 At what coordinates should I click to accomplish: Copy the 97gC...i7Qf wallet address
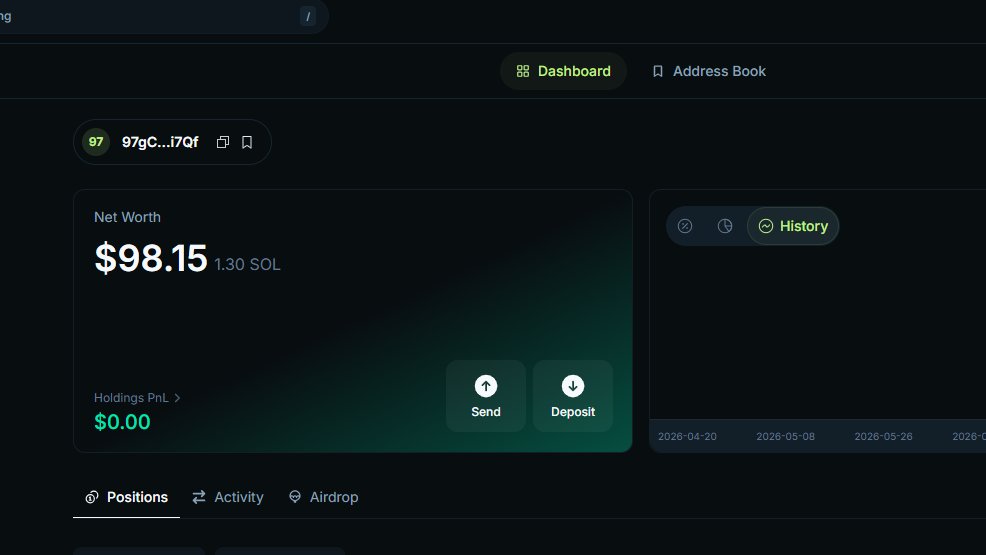coord(223,142)
